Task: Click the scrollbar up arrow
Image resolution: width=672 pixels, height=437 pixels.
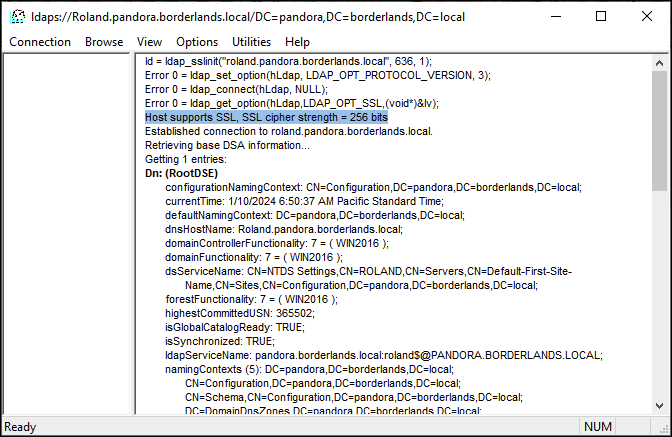Action: pos(659,63)
